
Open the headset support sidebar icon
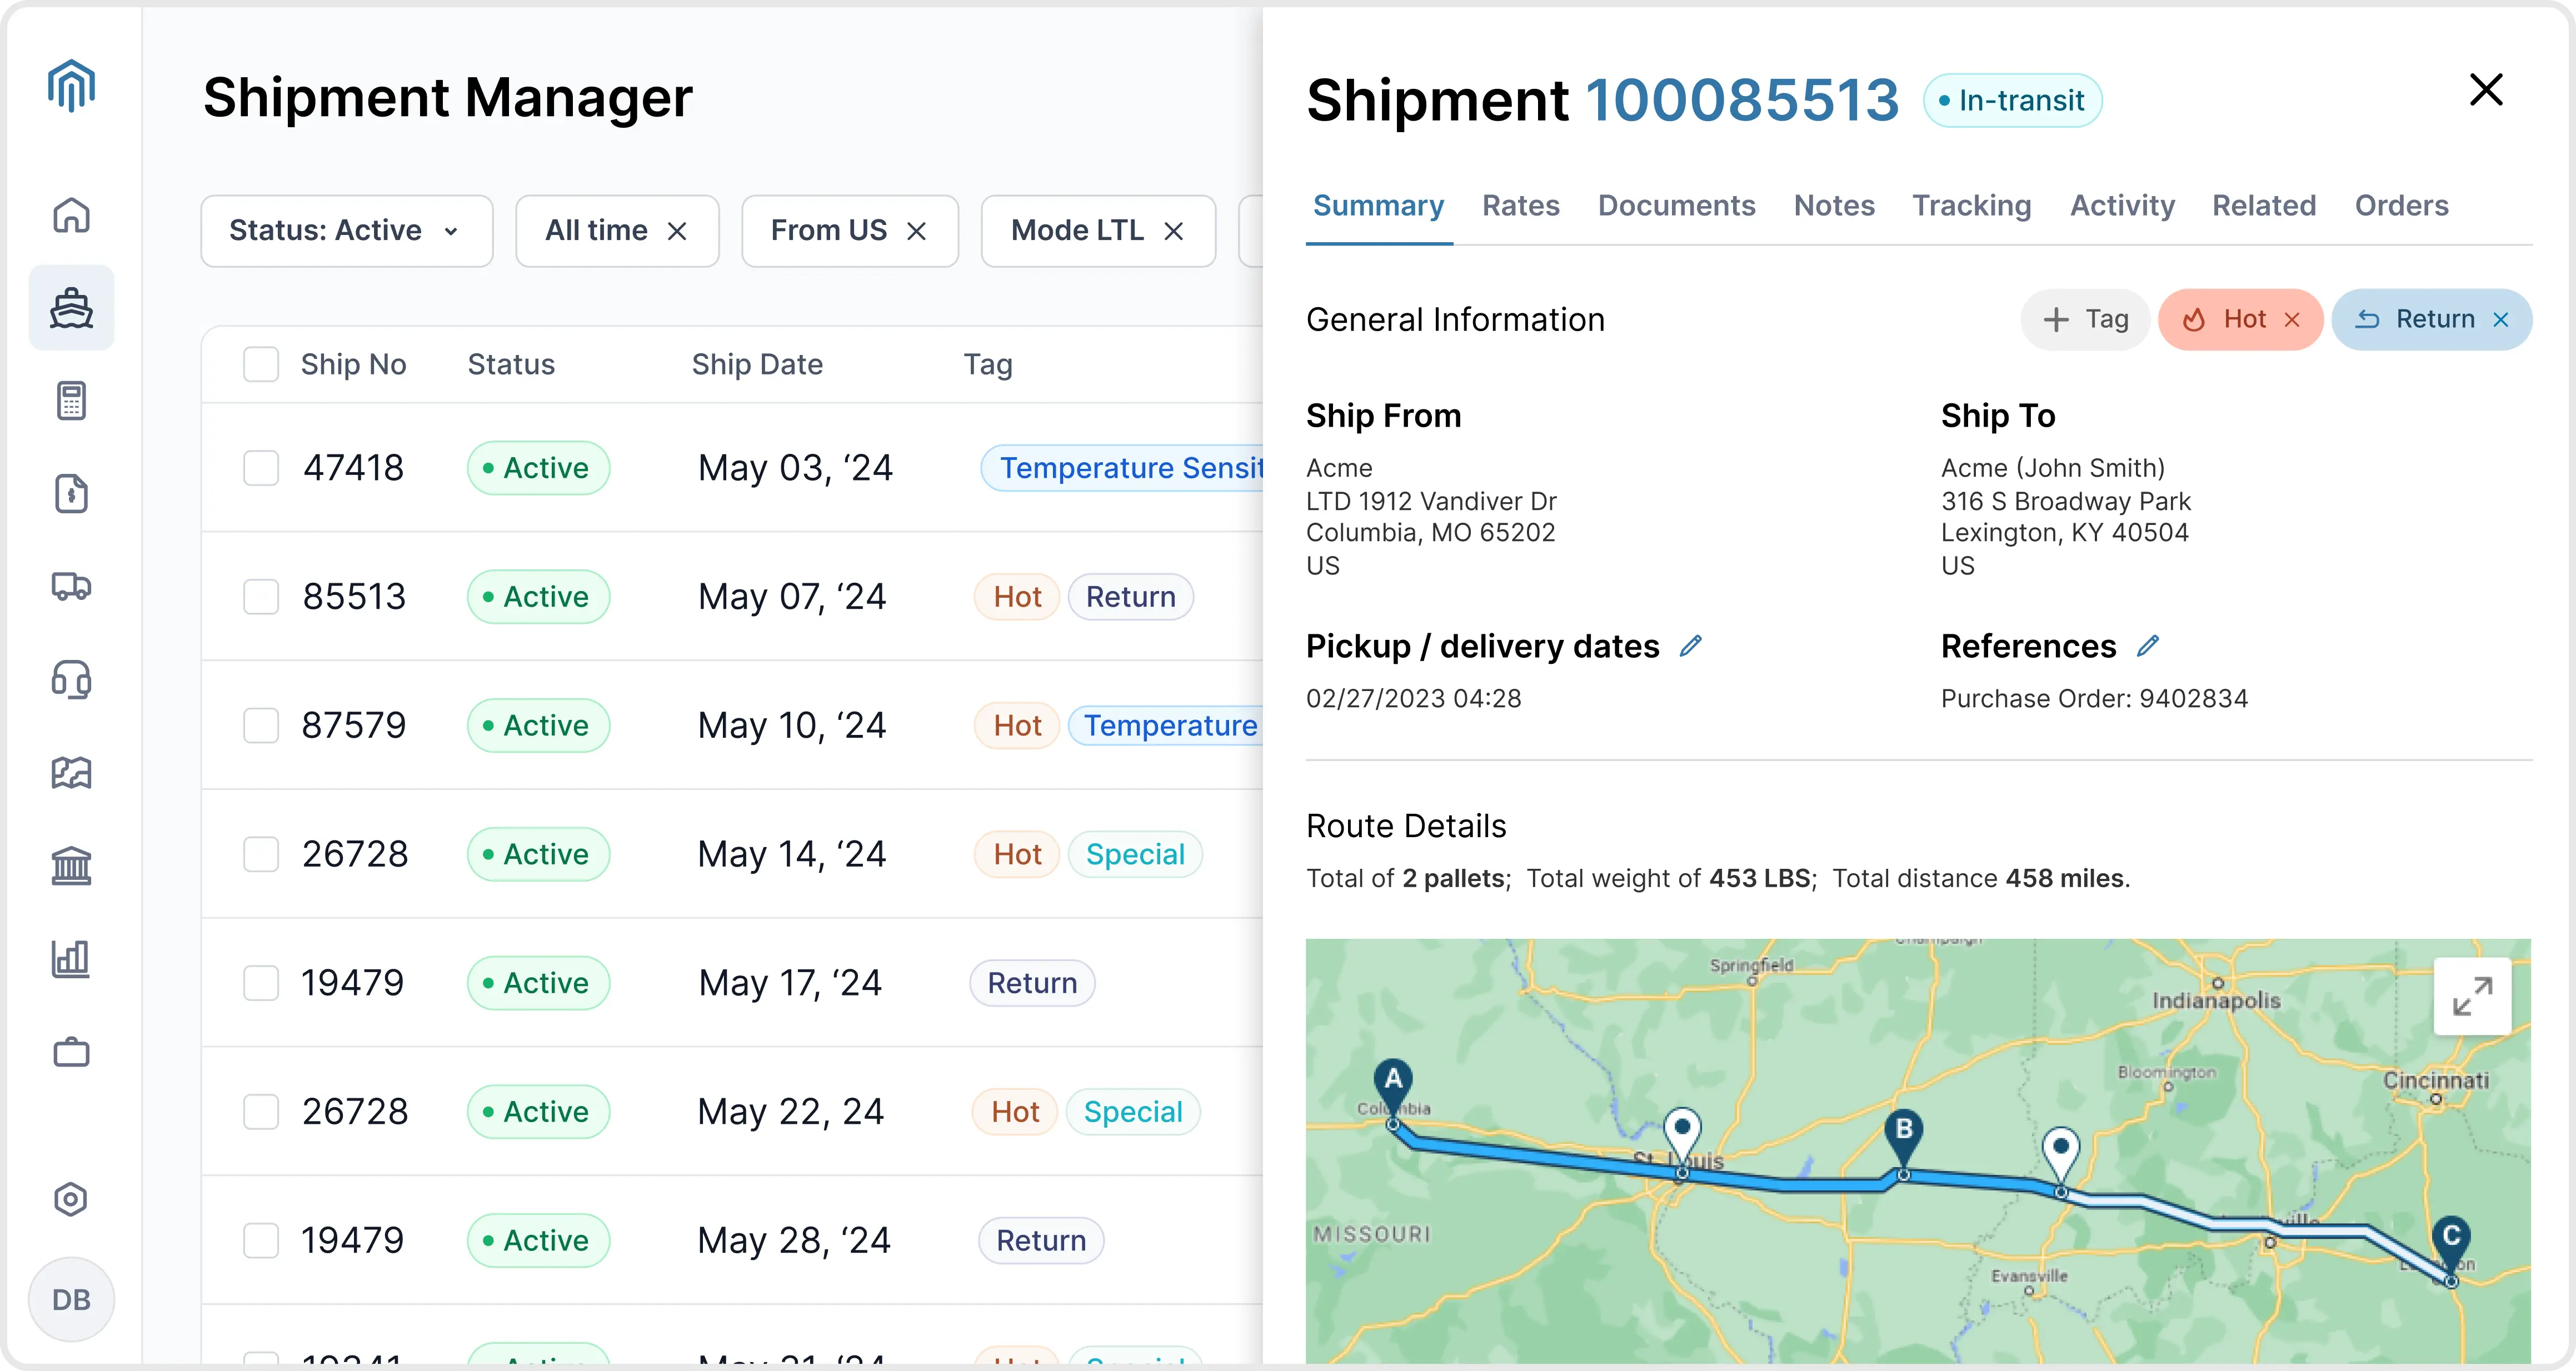tap(71, 679)
